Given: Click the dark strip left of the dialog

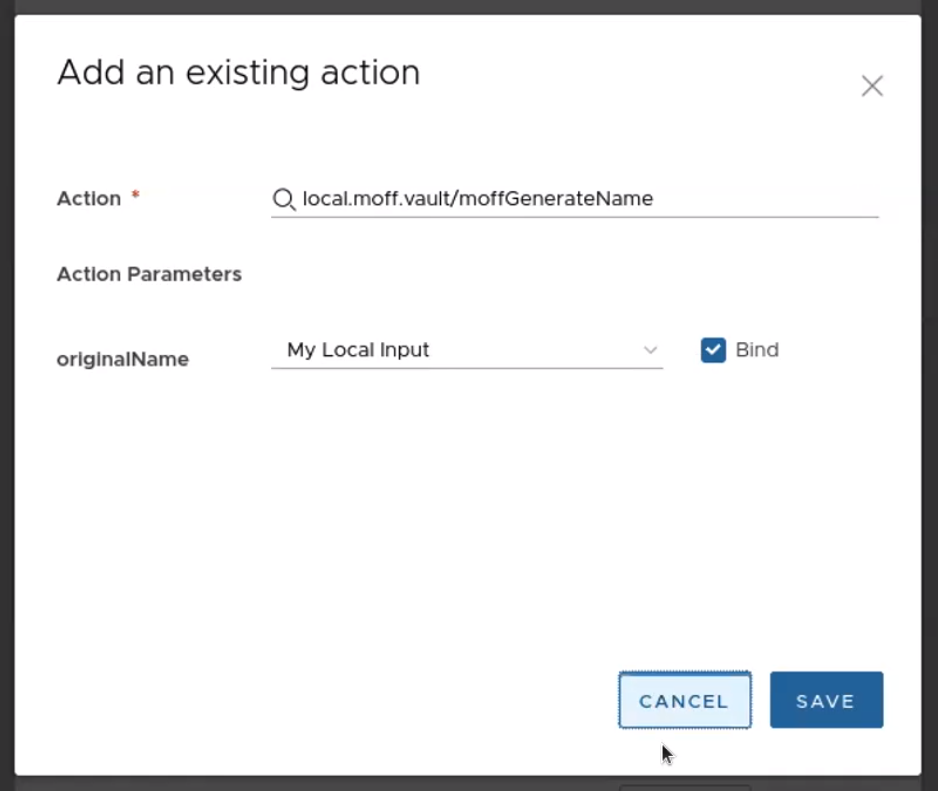Looking at the screenshot, I should [x=6, y=400].
